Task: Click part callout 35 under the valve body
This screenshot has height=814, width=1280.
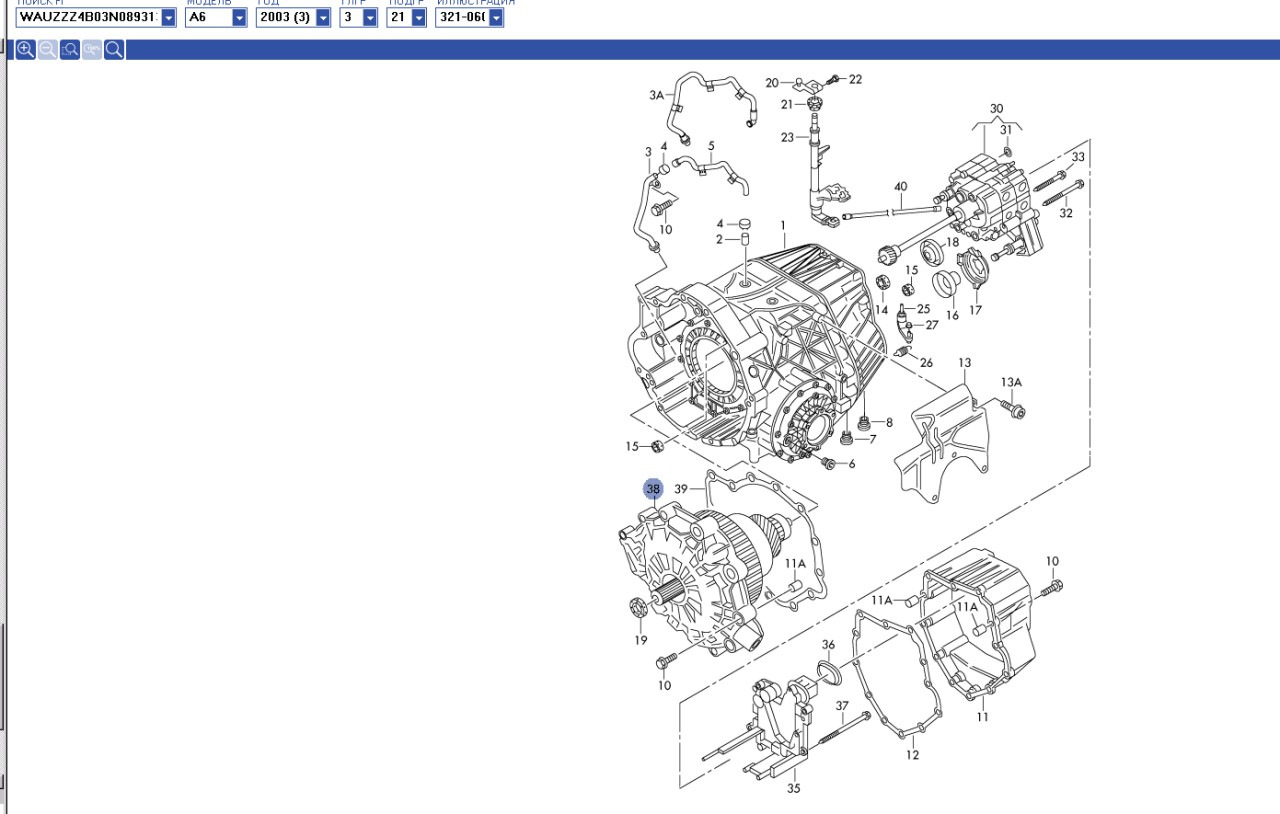Action: pos(793,788)
